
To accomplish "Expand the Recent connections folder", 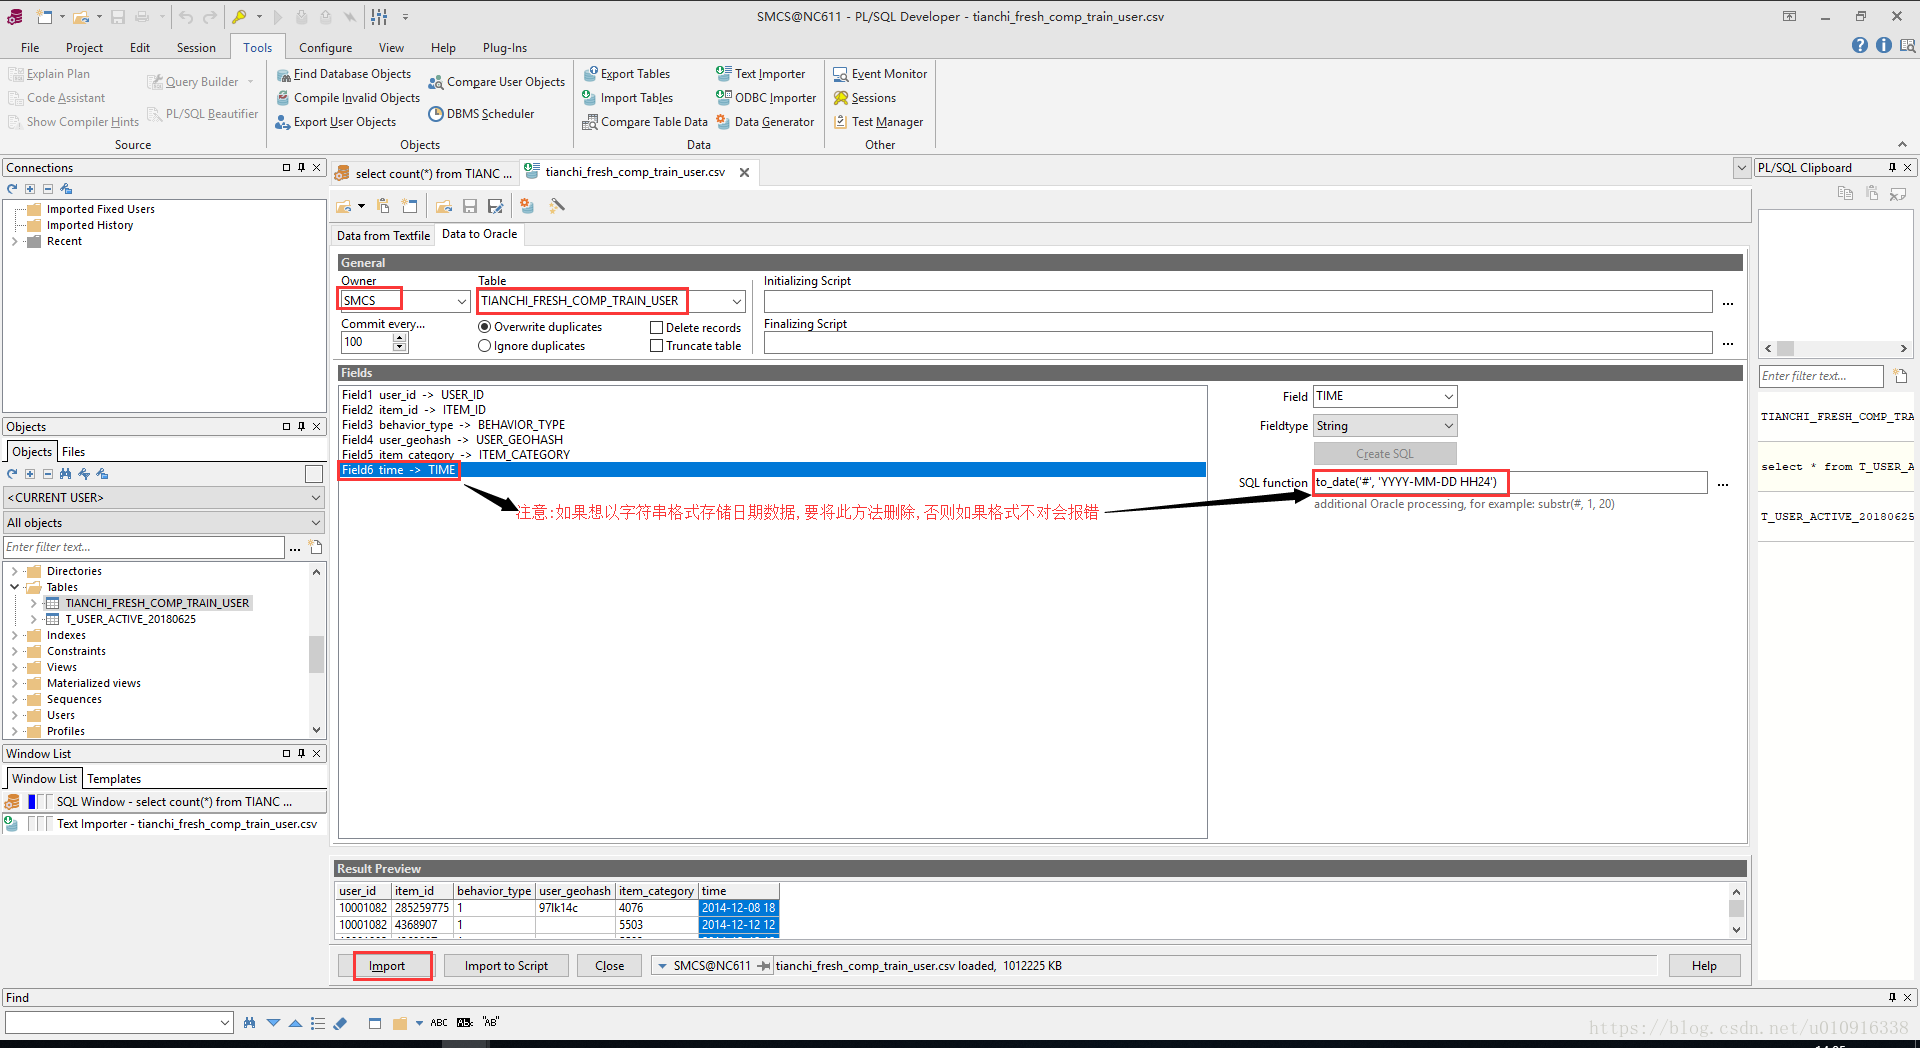I will click(x=15, y=241).
